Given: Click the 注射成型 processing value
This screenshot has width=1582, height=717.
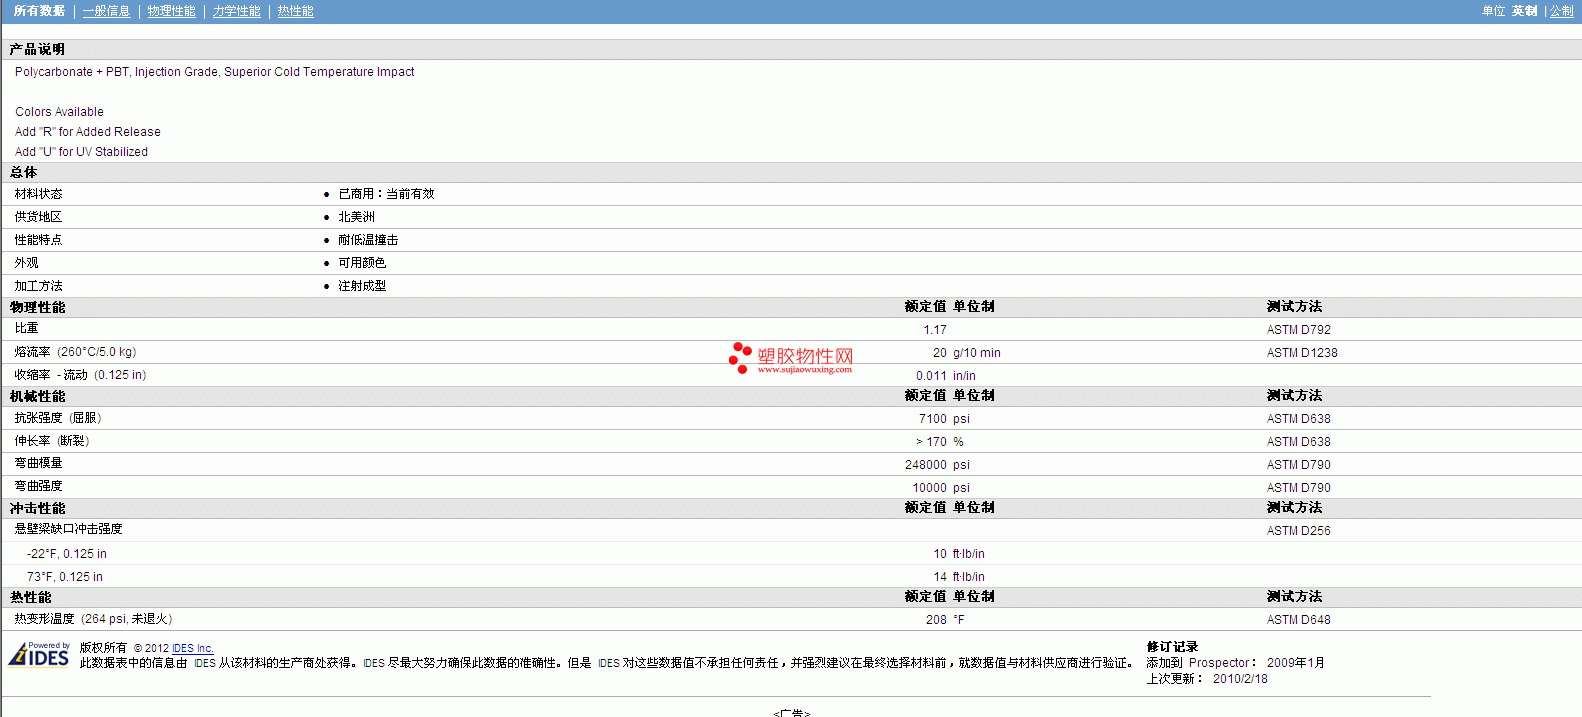Looking at the screenshot, I should pyautogui.click(x=362, y=286).
